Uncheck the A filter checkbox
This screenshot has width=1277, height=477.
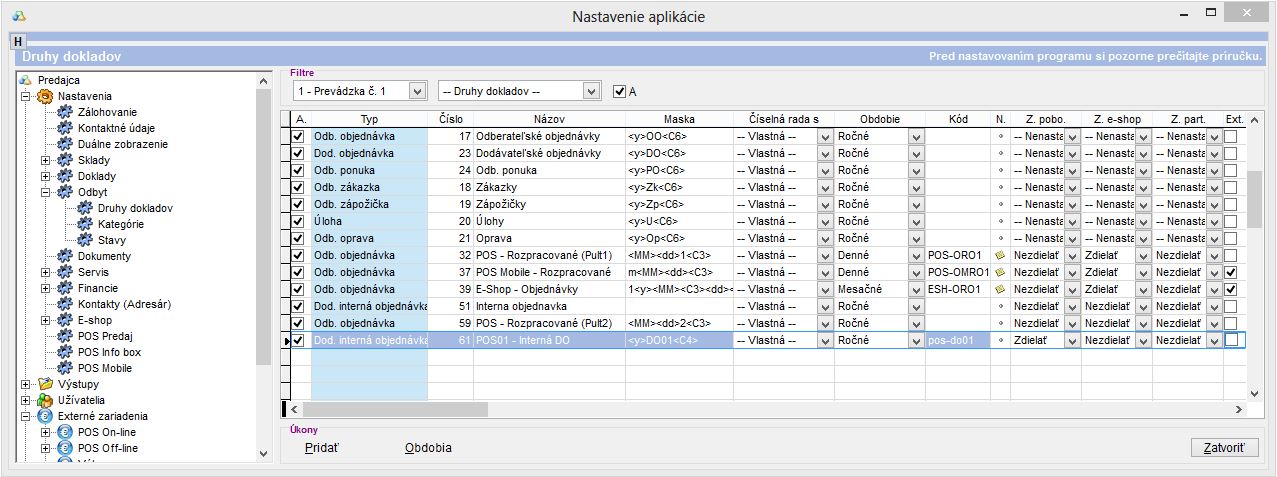tap(619, 91)
